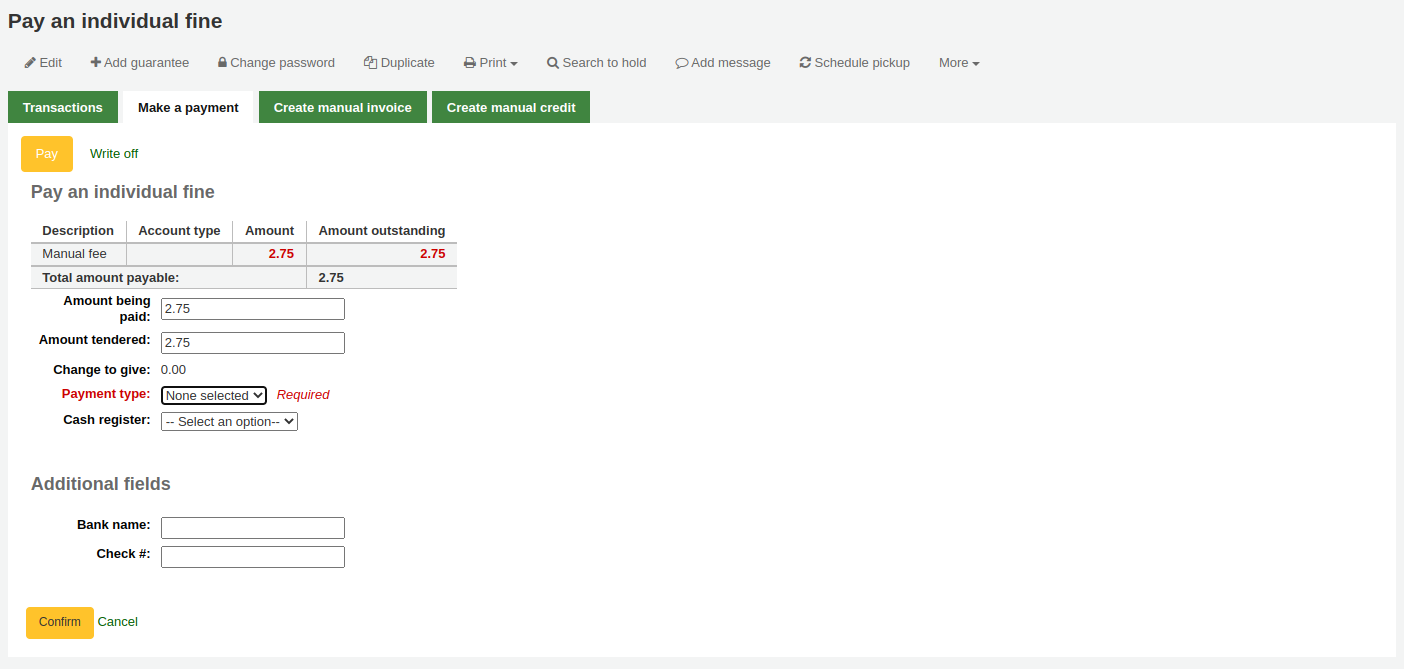This screenshot has height=669, width=1404.
Task: Select the Add guarantee icon
Action: coord(94,62)
